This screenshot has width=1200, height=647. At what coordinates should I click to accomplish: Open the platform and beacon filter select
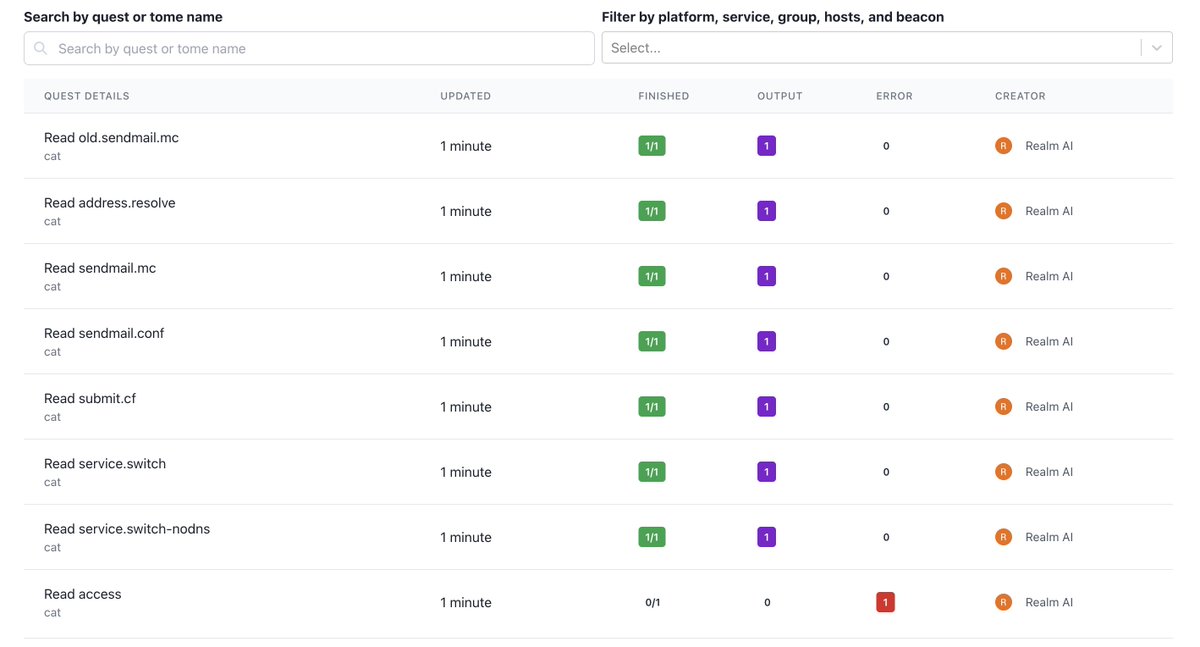(x=870, y=48)
